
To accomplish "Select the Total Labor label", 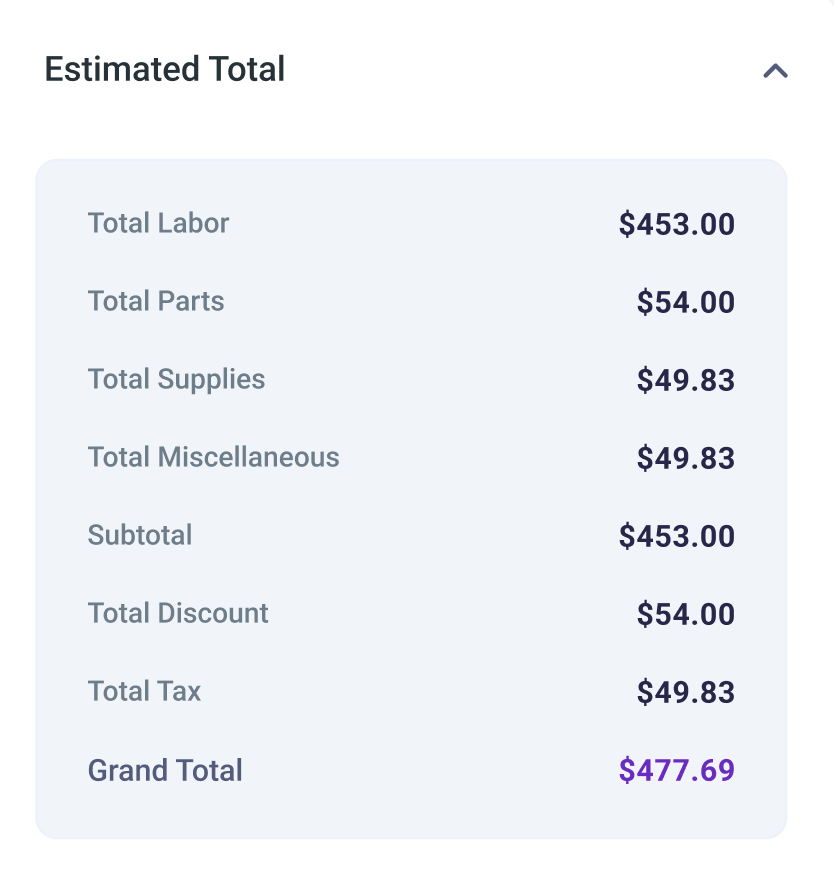I will tap(158, 223).
